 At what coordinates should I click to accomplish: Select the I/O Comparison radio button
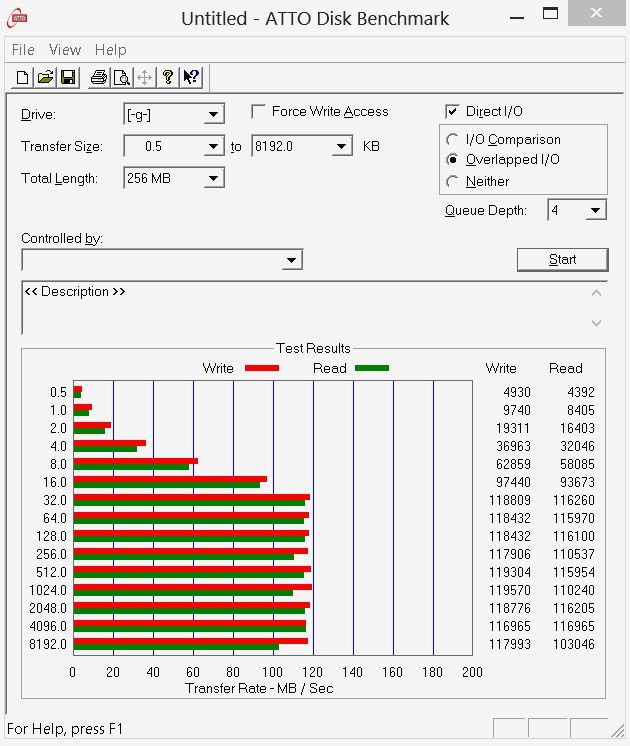452,139
